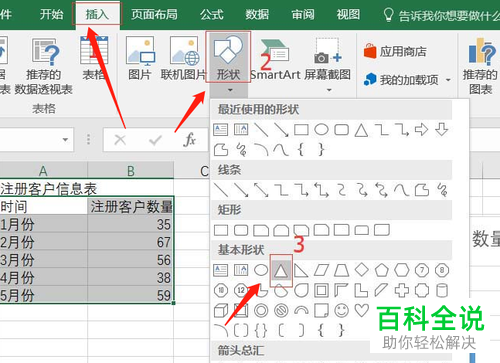Choose parallelogram basic shape

pyautogui.click(x=321, y=271)
